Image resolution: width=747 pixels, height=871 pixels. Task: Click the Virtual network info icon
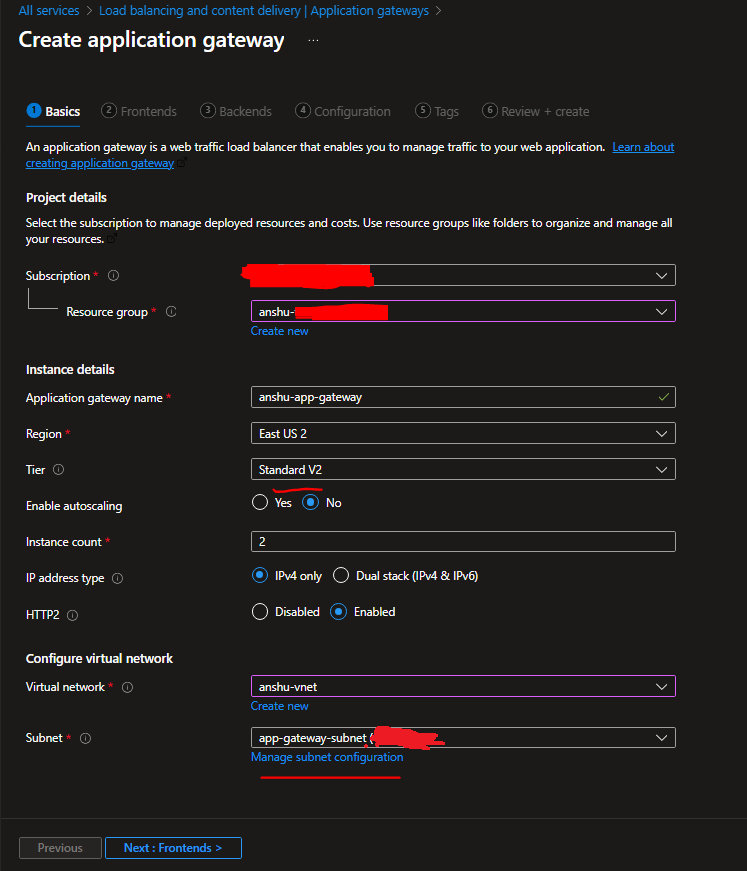[x=128, y=687]
